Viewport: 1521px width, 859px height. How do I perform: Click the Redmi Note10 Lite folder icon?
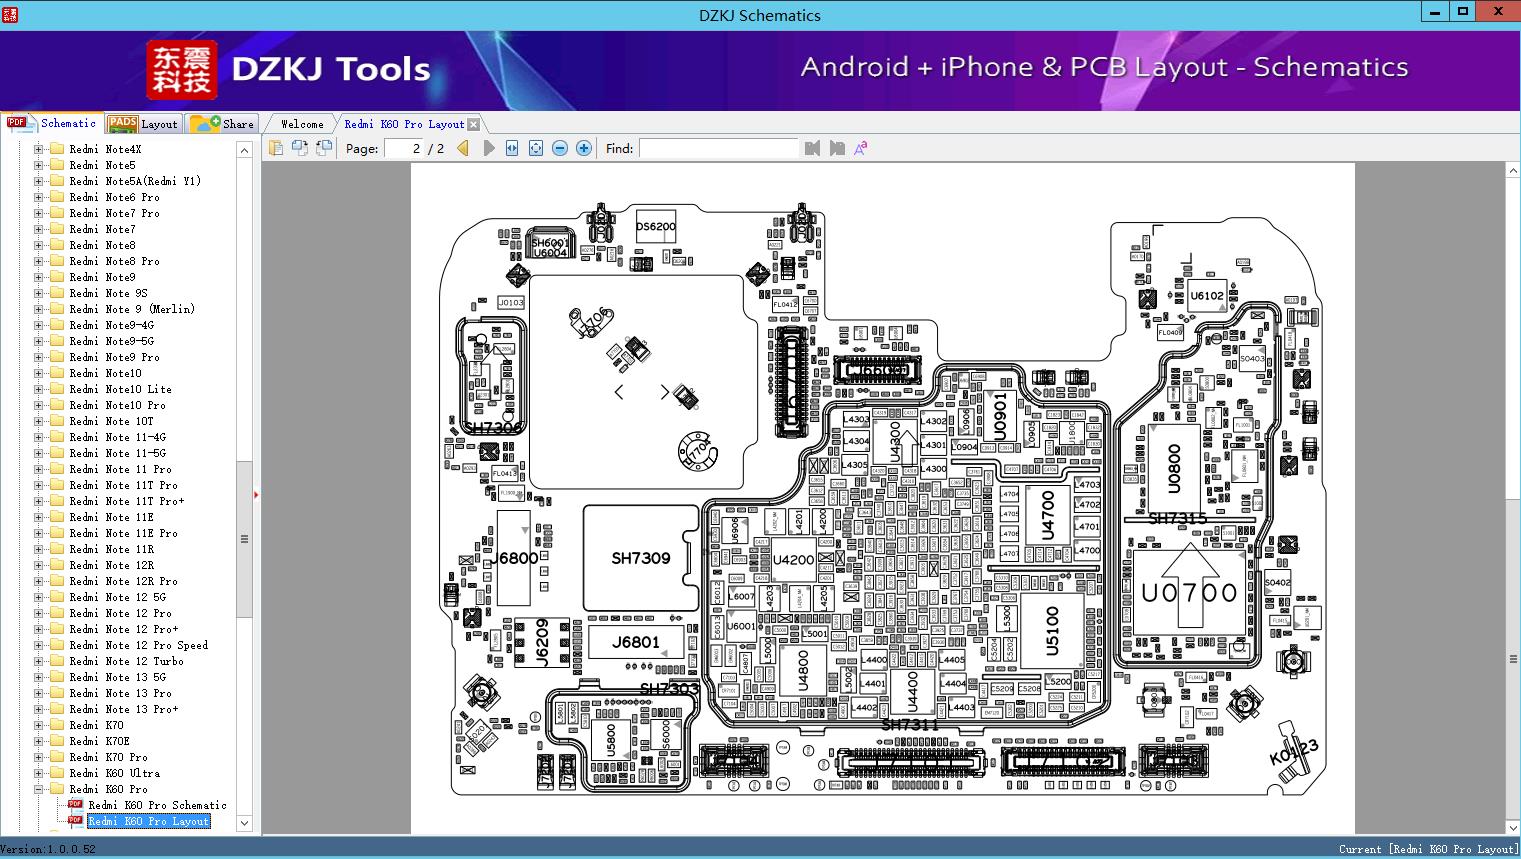[x=57, y=389]
